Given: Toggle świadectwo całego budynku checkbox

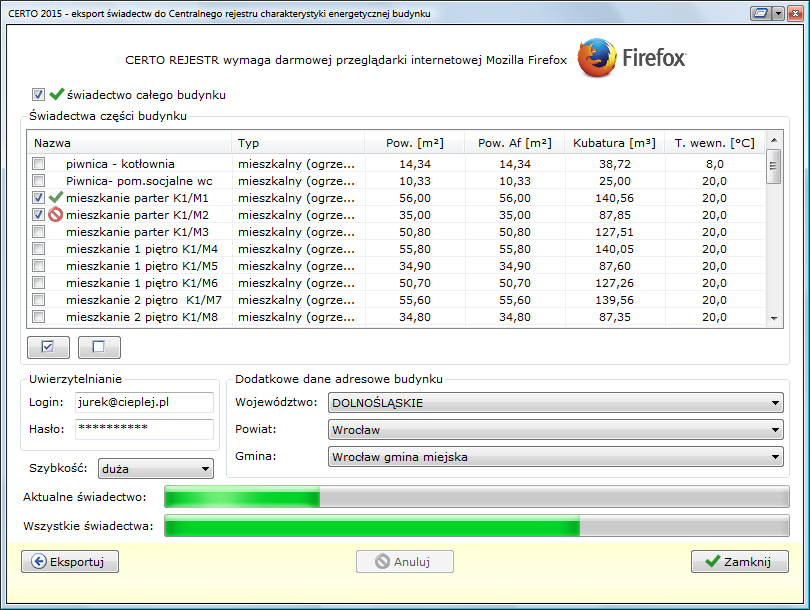Looking at the screenshot, I should click(38, 95).
